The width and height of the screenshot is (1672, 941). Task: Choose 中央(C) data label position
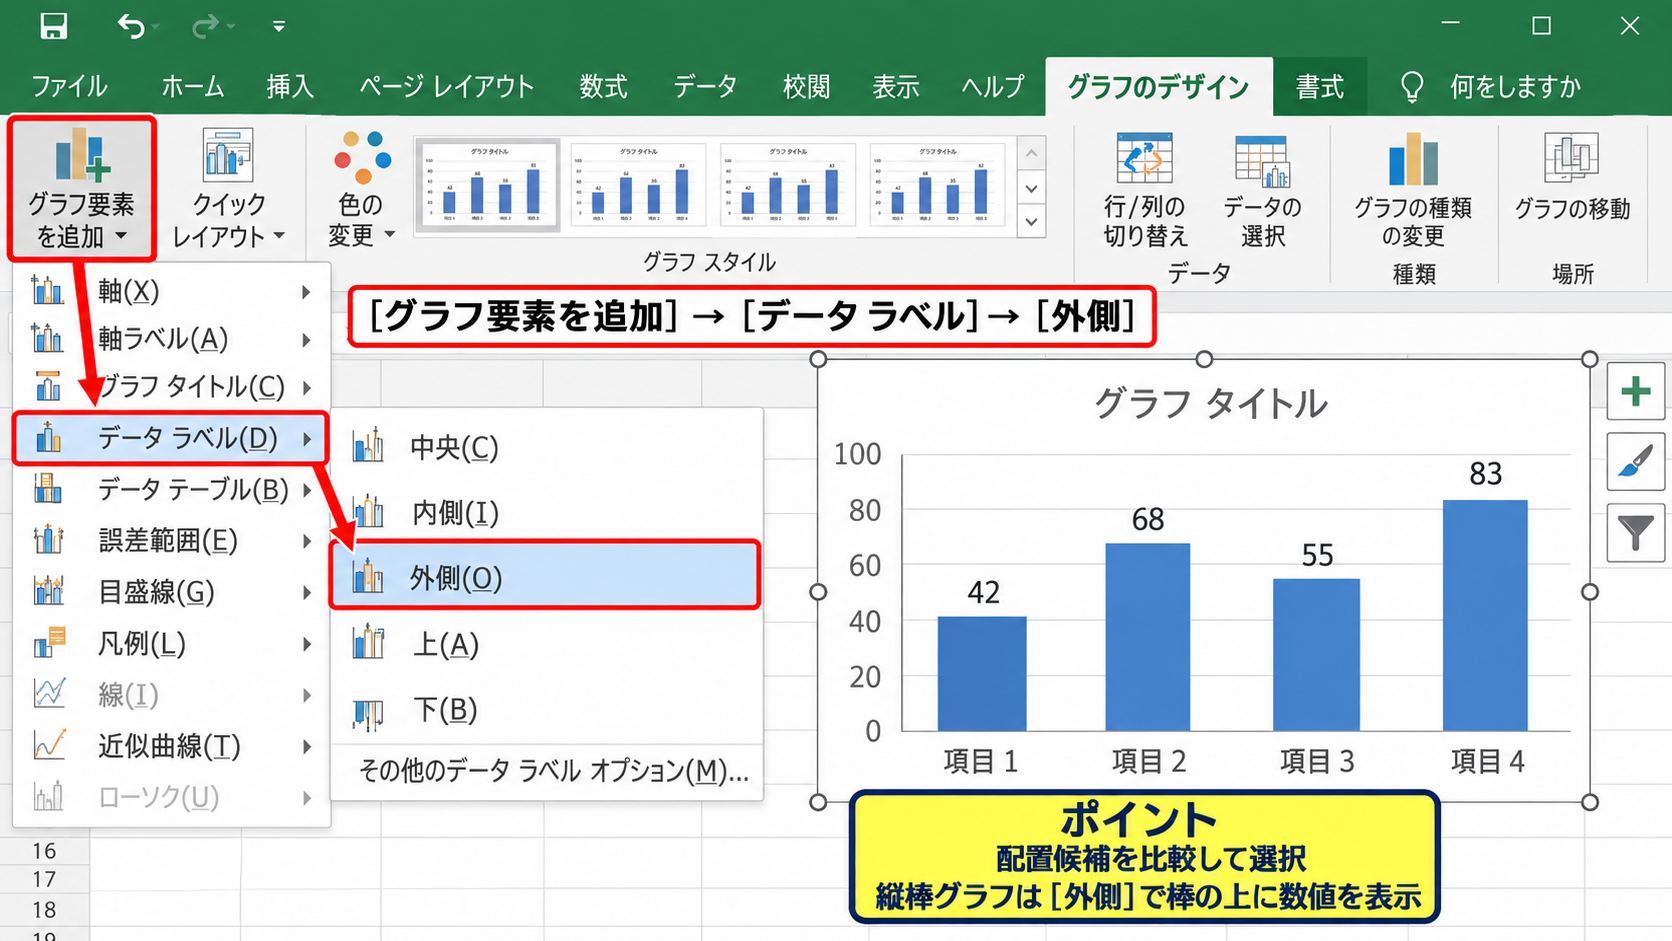[x=546, y=447]
